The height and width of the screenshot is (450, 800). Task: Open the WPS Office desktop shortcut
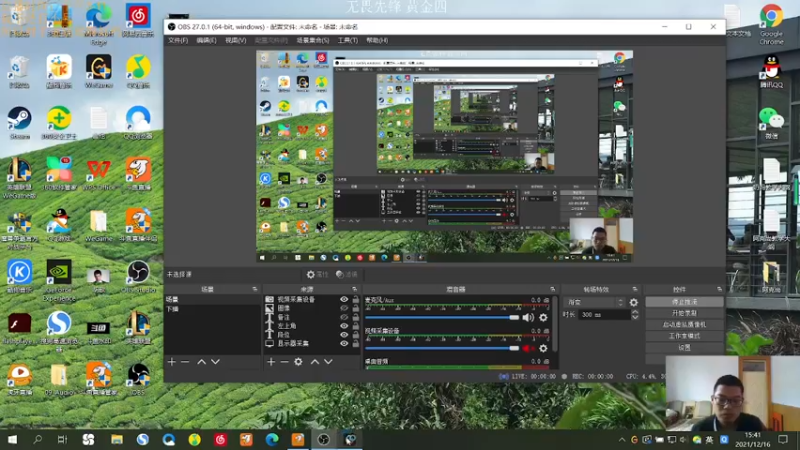pyautogui.click(x=98, y=174)
